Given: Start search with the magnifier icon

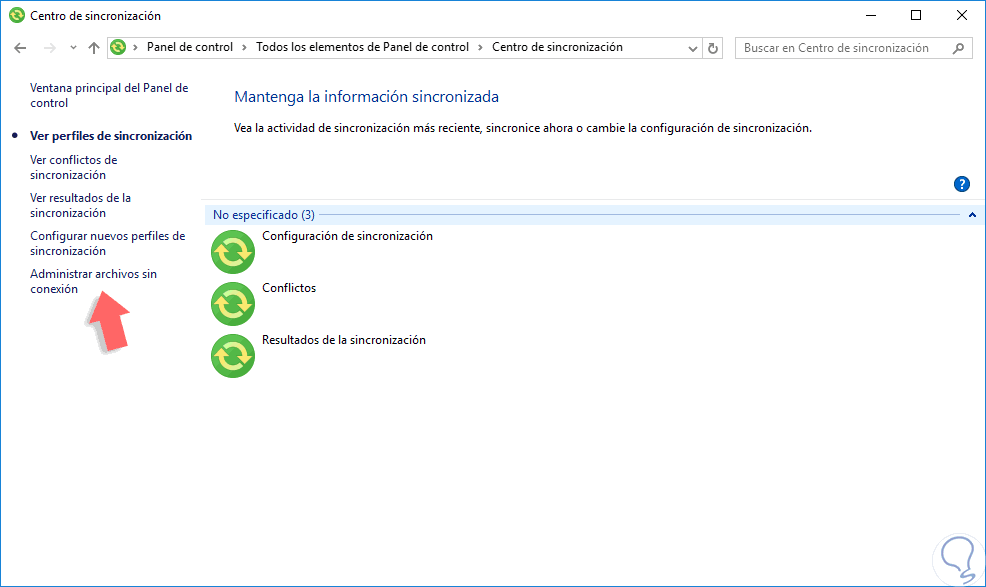Looking at the screenshot, I should [958, 47].
